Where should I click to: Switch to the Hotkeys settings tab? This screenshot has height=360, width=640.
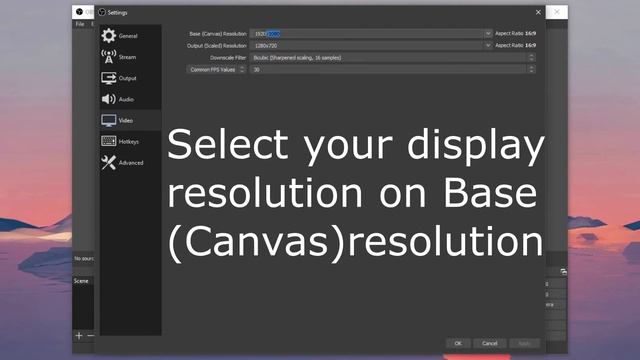[x=131, y=141]
